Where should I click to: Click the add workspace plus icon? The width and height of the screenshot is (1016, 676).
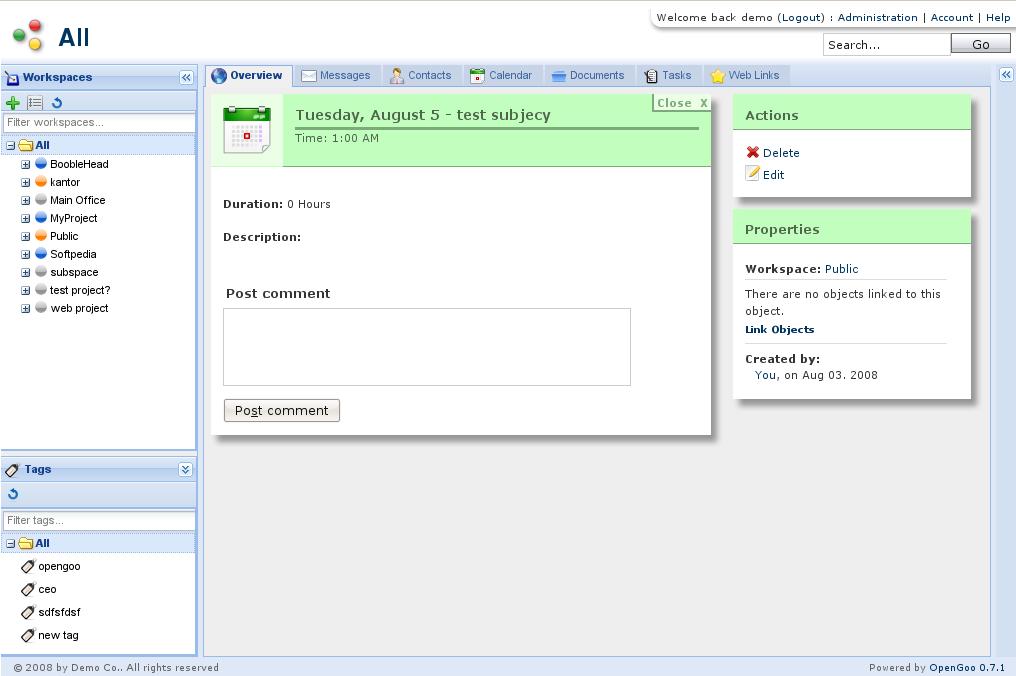click(13, 103)
